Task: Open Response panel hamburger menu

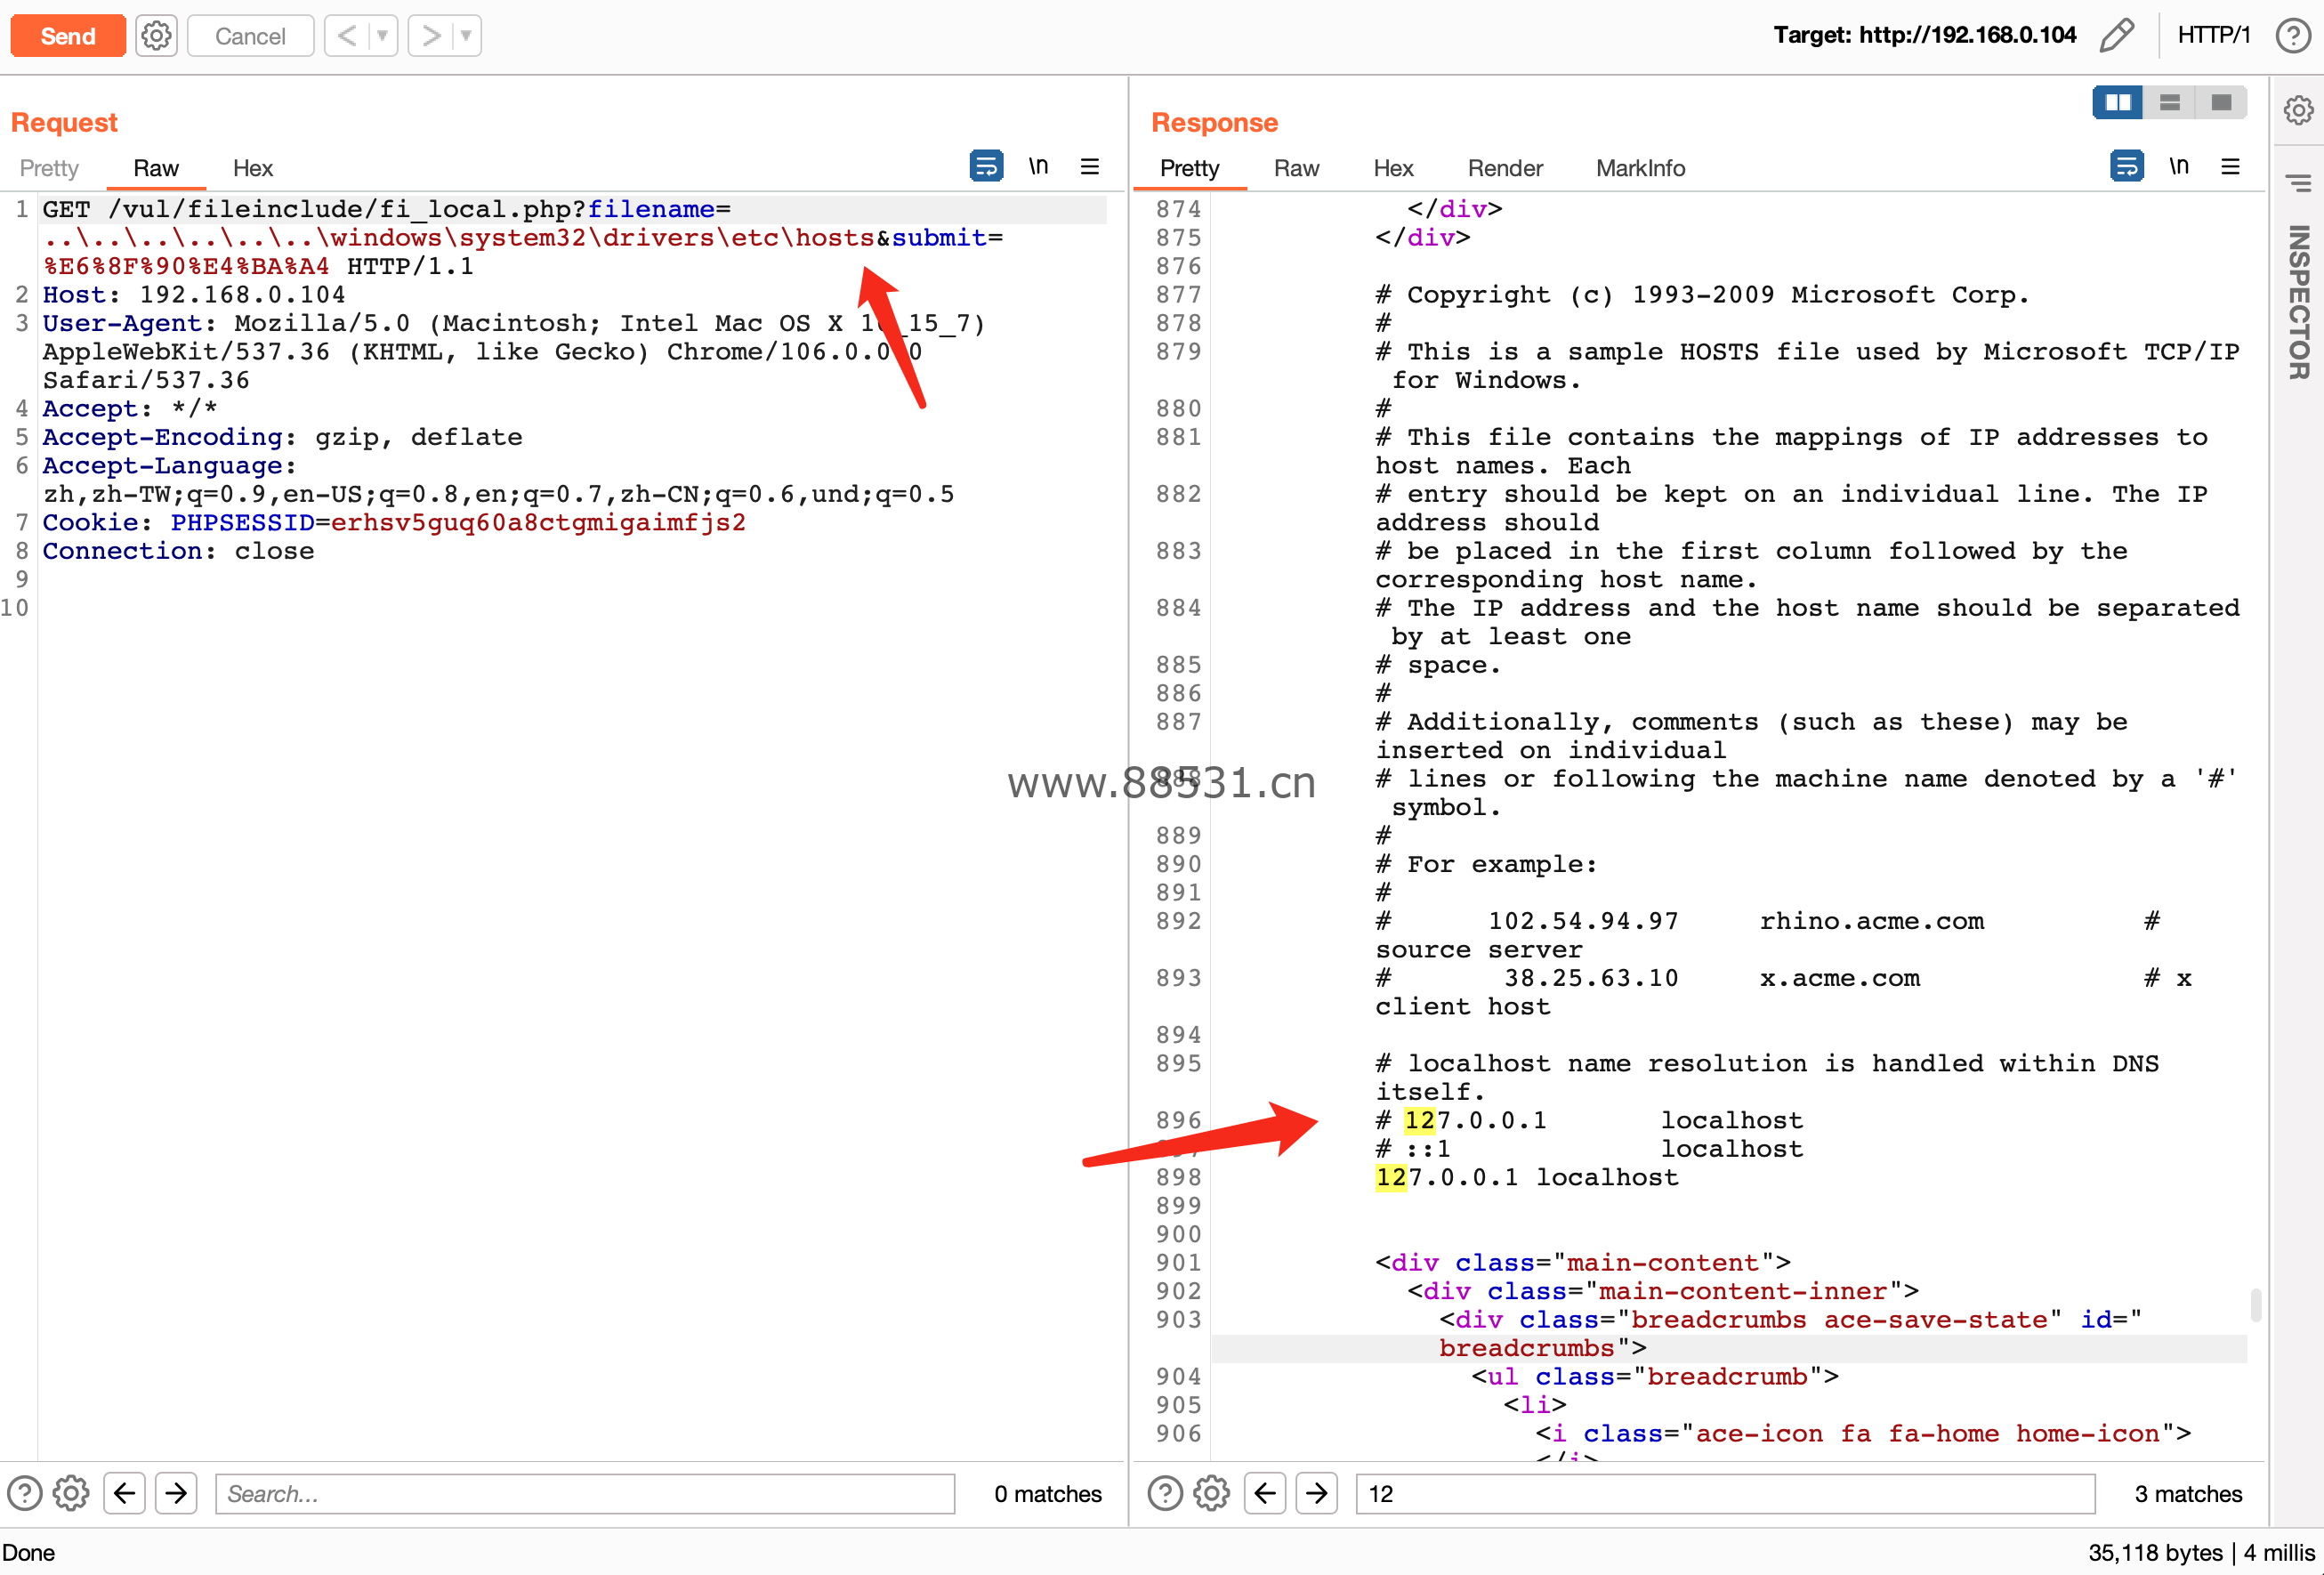Action: point(2231,166)
